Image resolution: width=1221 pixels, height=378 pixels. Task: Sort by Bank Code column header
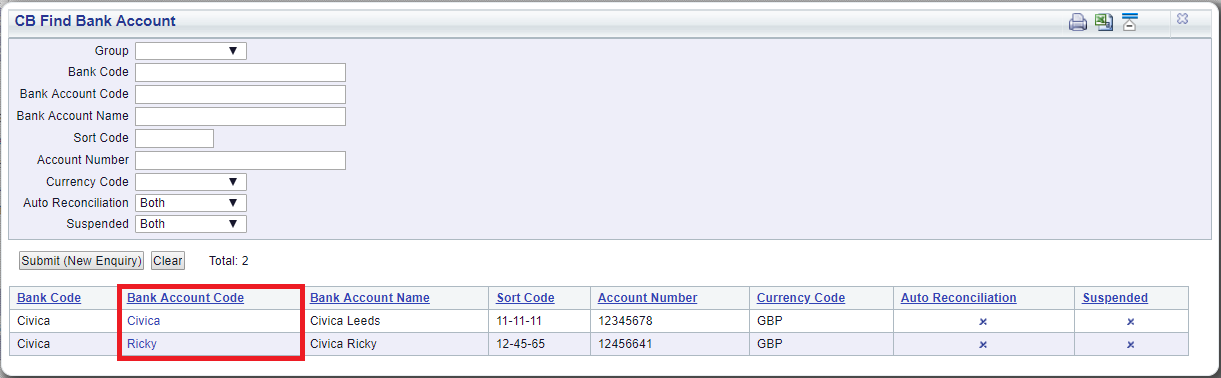pos(49,298)
